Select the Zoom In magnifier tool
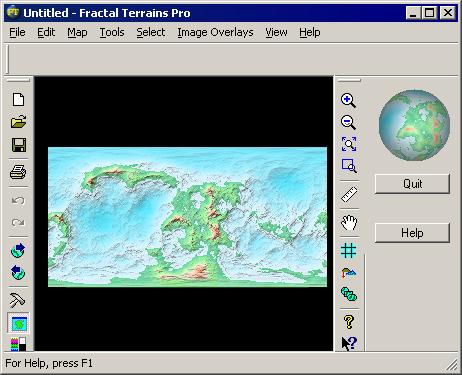 (349, 100)
